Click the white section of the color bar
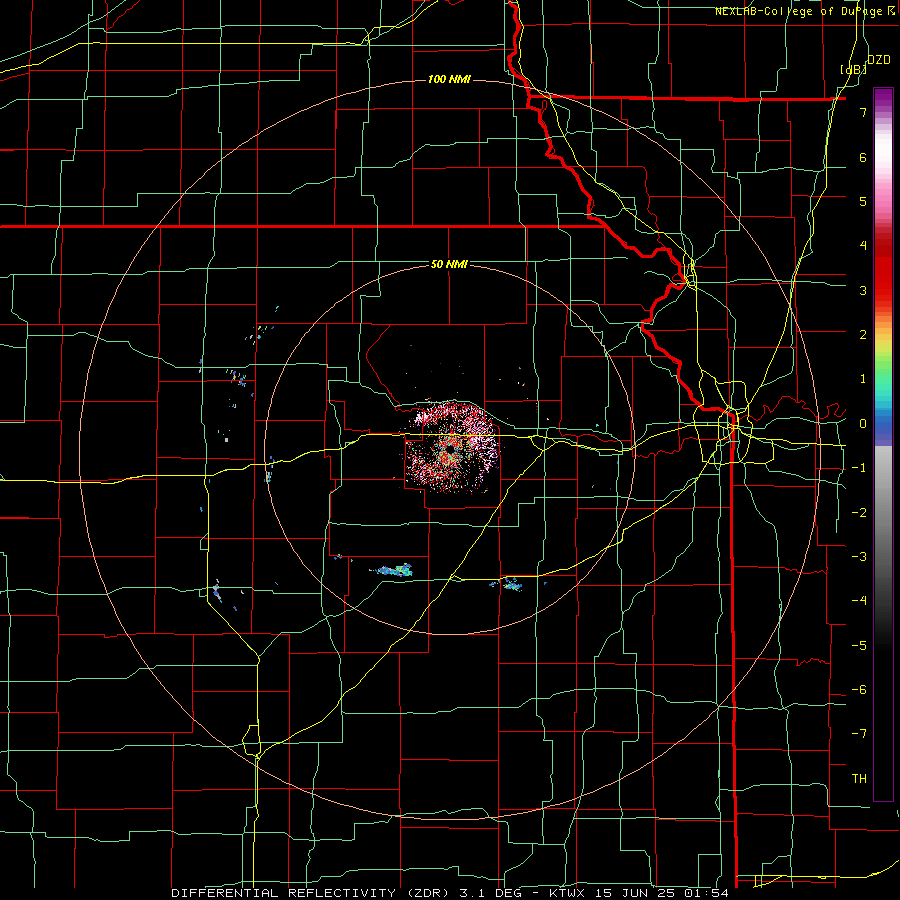Screen dimensions: 900x900 coord(883,150)
